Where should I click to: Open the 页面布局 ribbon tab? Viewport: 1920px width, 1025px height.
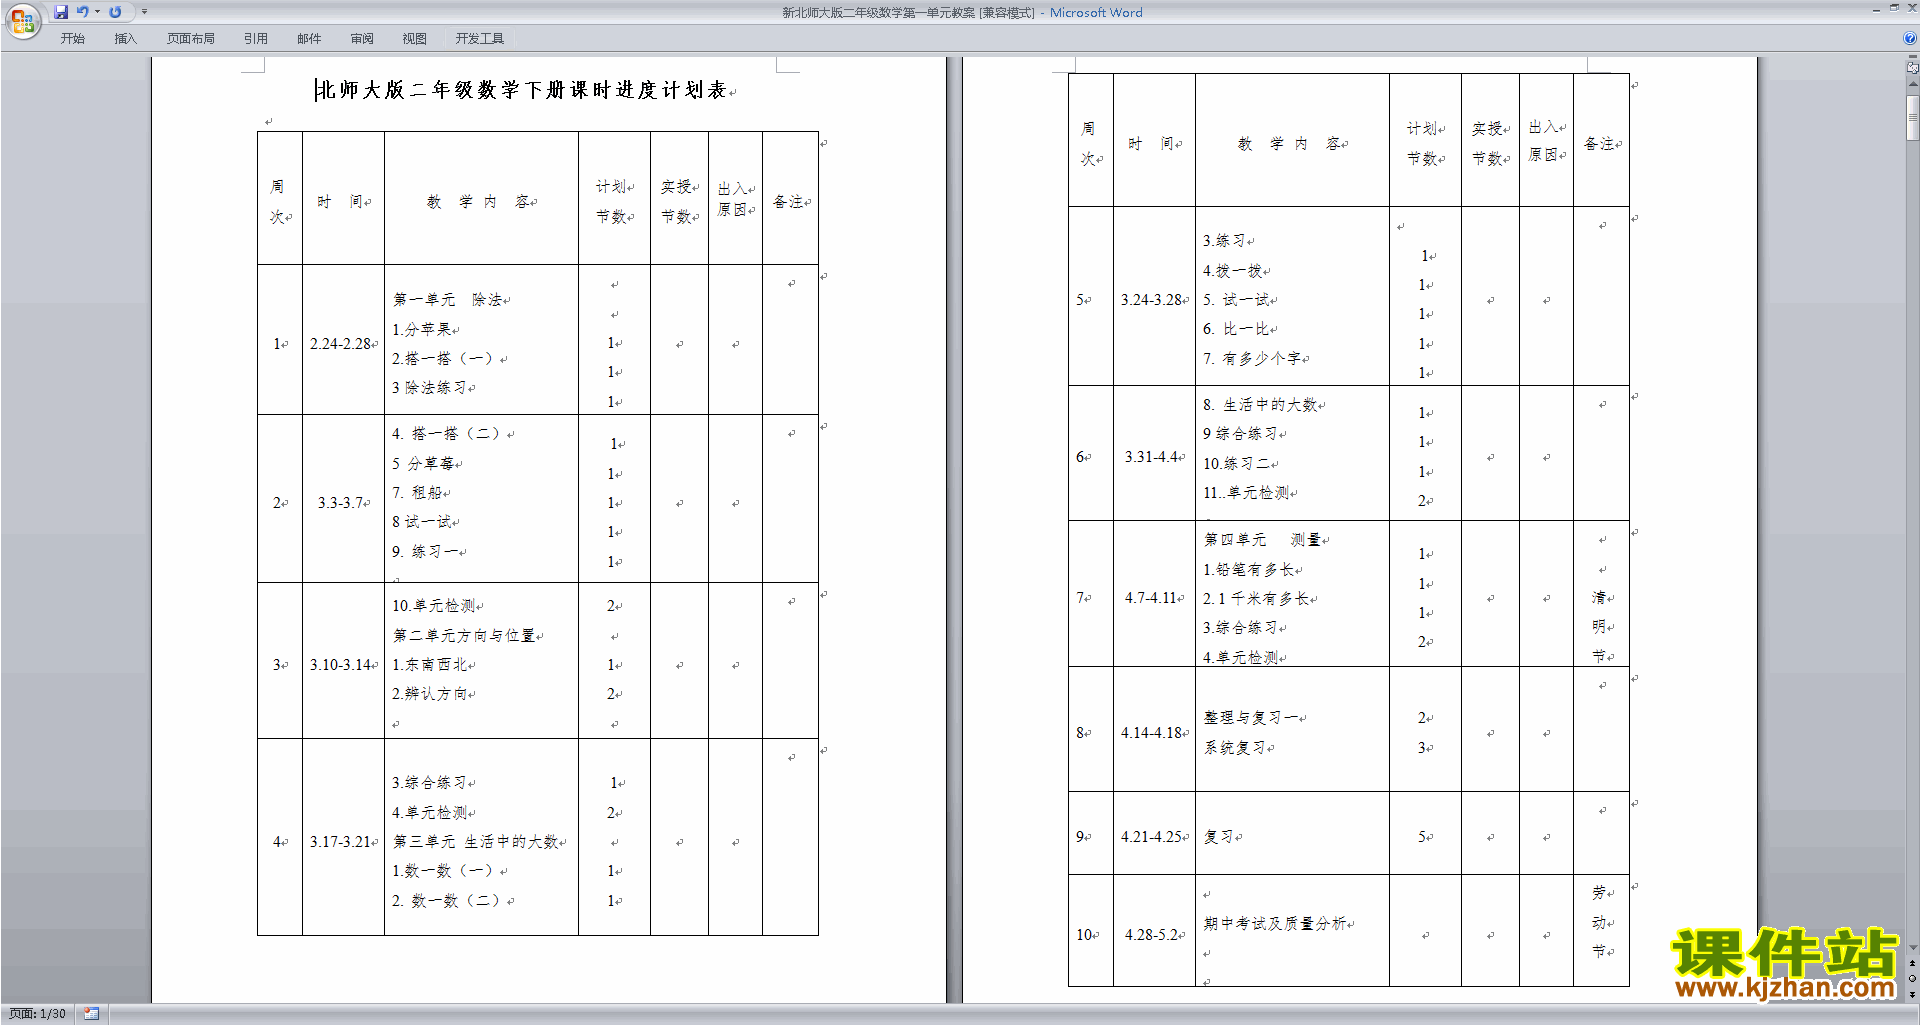coord(190,39)
